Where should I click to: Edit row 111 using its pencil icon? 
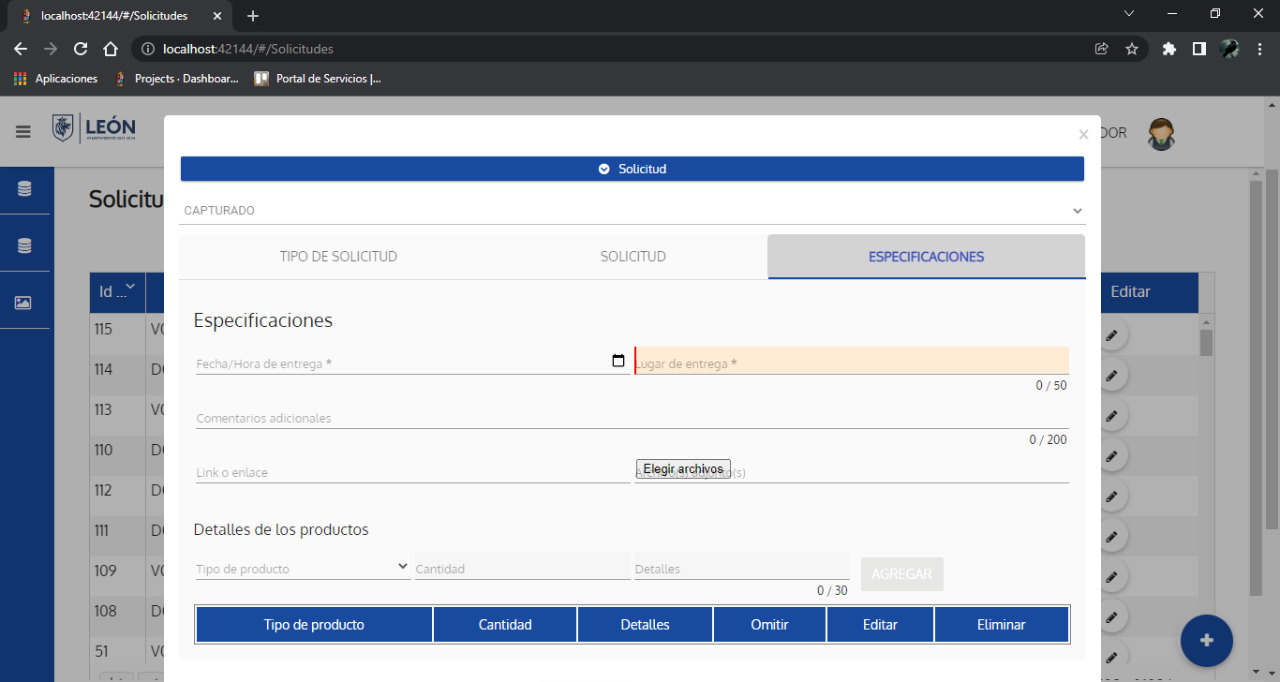point(1111,536)
